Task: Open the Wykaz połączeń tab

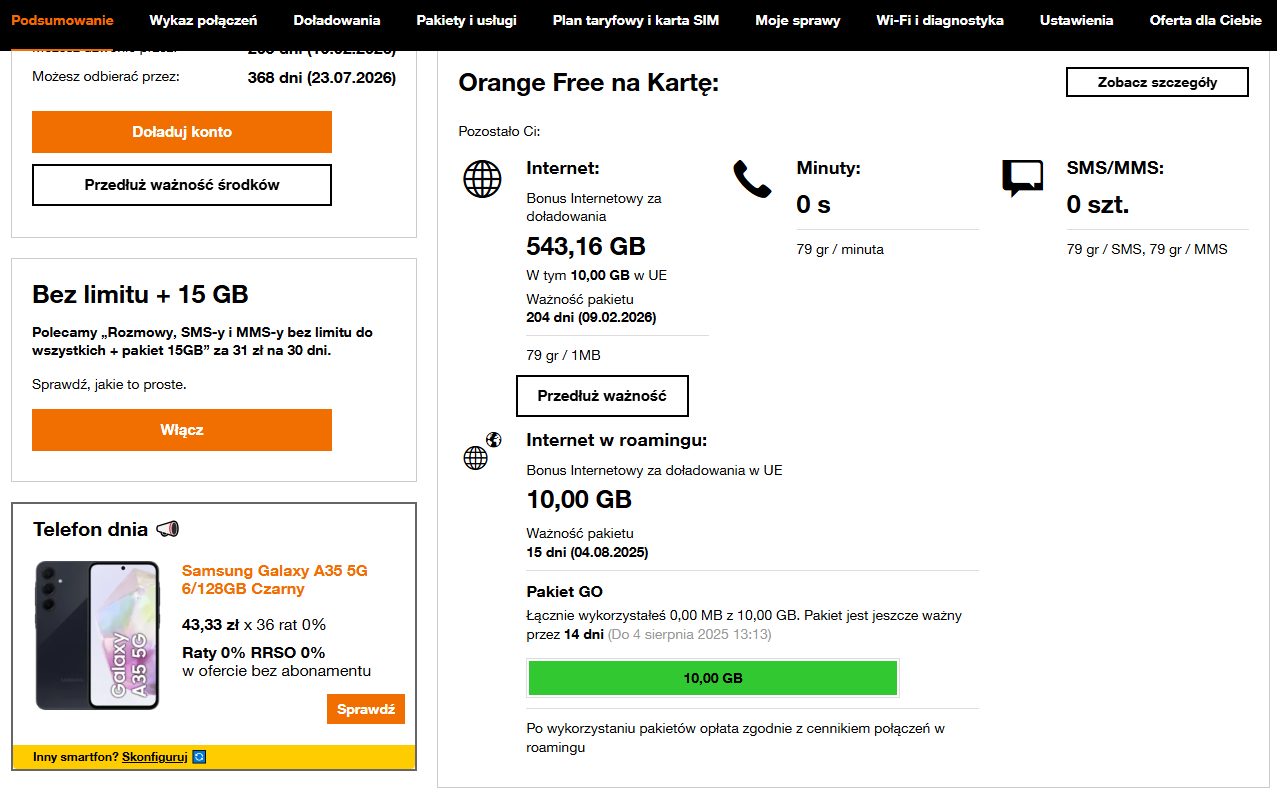Action: tap(203, 20)
